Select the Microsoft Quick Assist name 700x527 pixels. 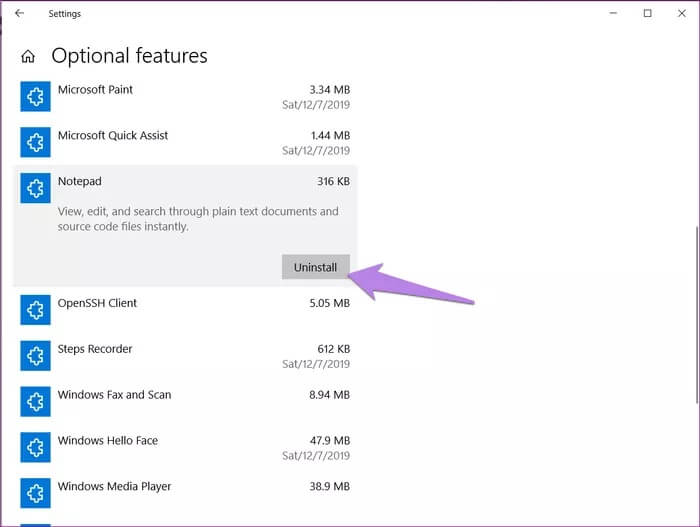[113, 136]
